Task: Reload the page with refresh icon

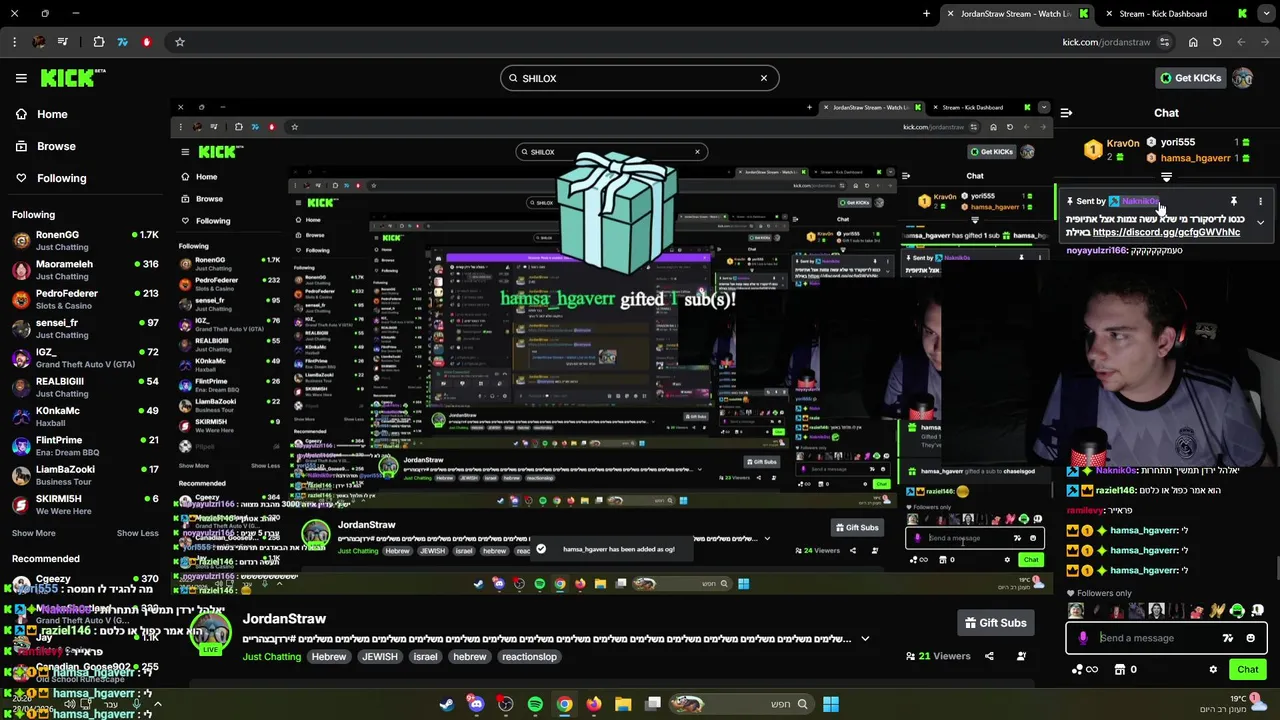Action: tap(1217, 42)
